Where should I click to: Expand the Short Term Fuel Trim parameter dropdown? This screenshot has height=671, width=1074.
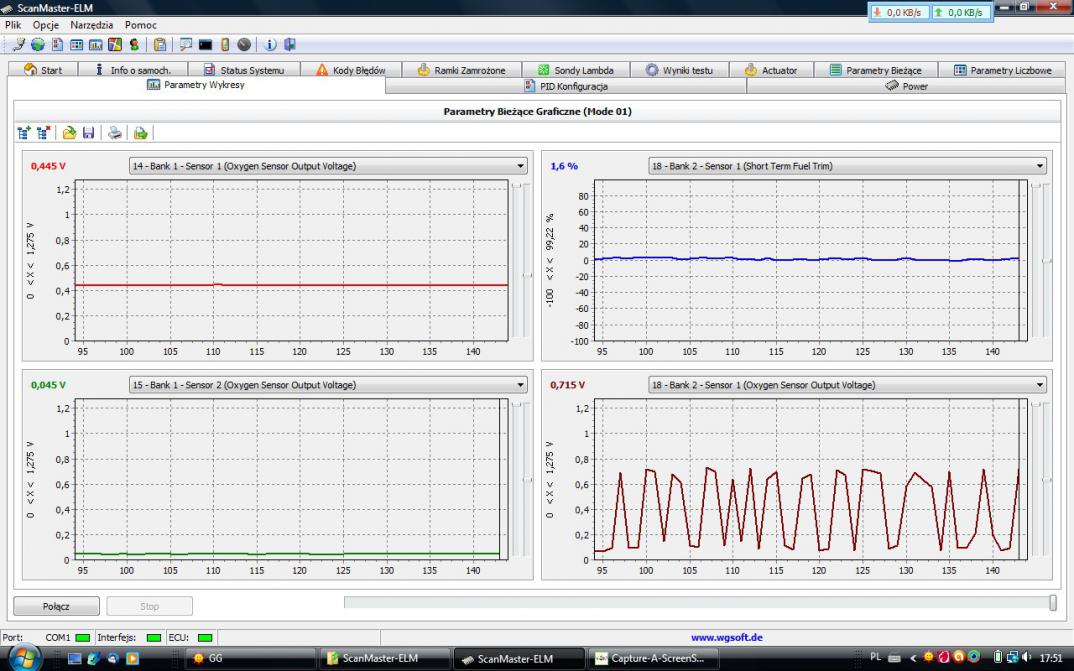1040,166
